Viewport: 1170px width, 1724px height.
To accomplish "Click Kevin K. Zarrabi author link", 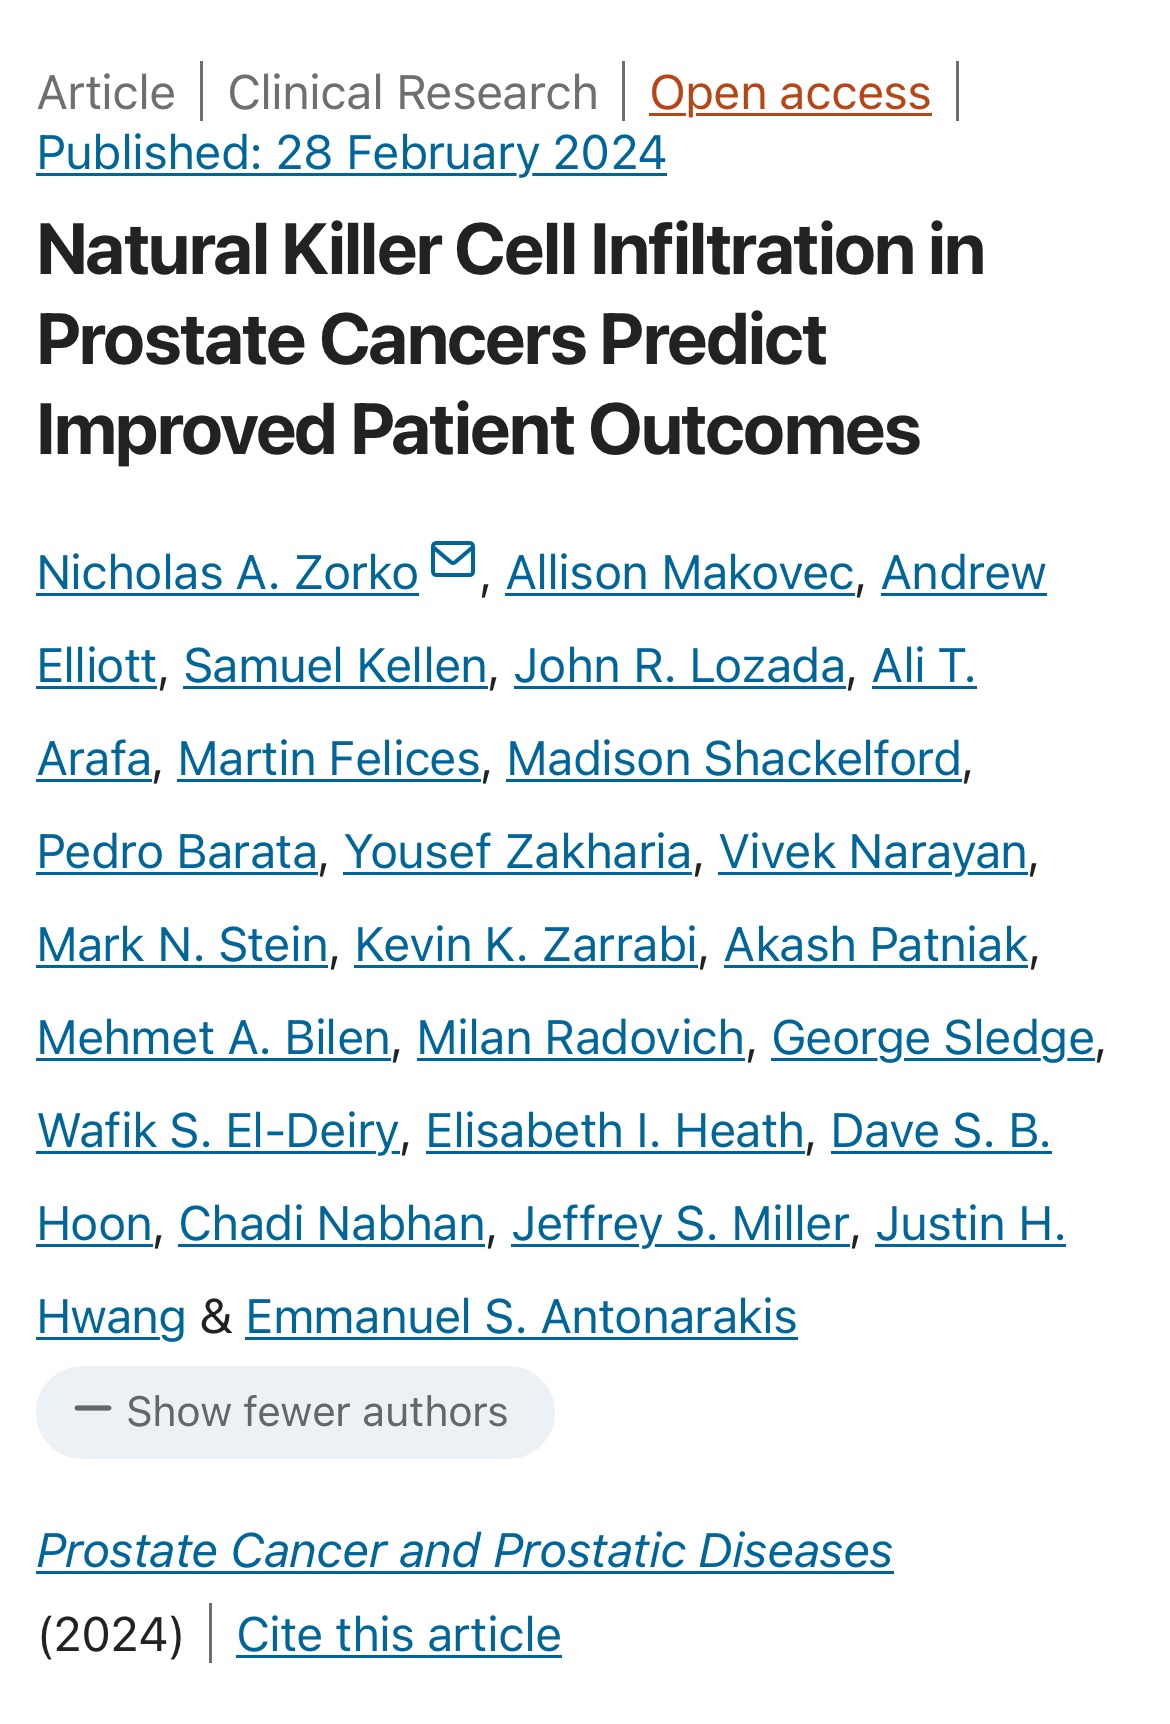I will tap(526, 945).
